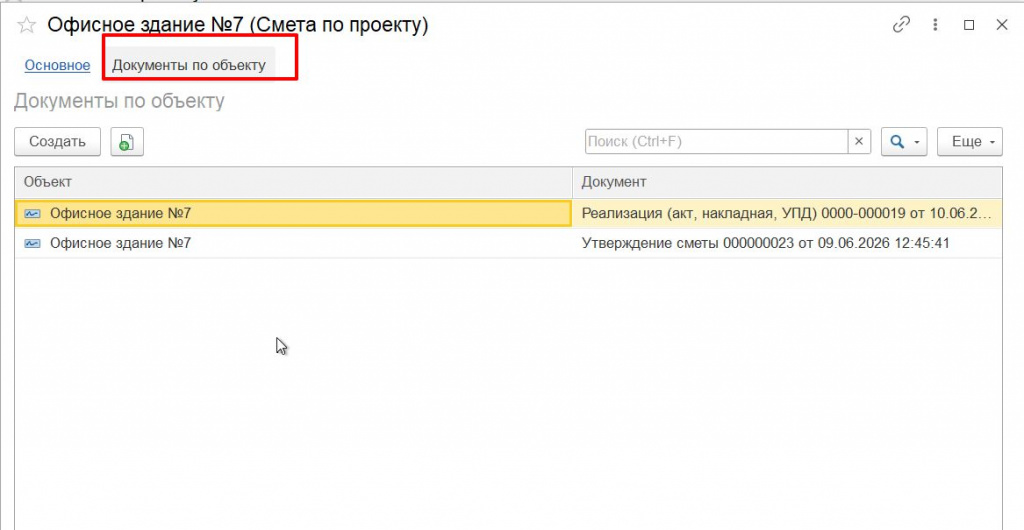Click record icon in Утверждение сметы row

click(33, 243)
